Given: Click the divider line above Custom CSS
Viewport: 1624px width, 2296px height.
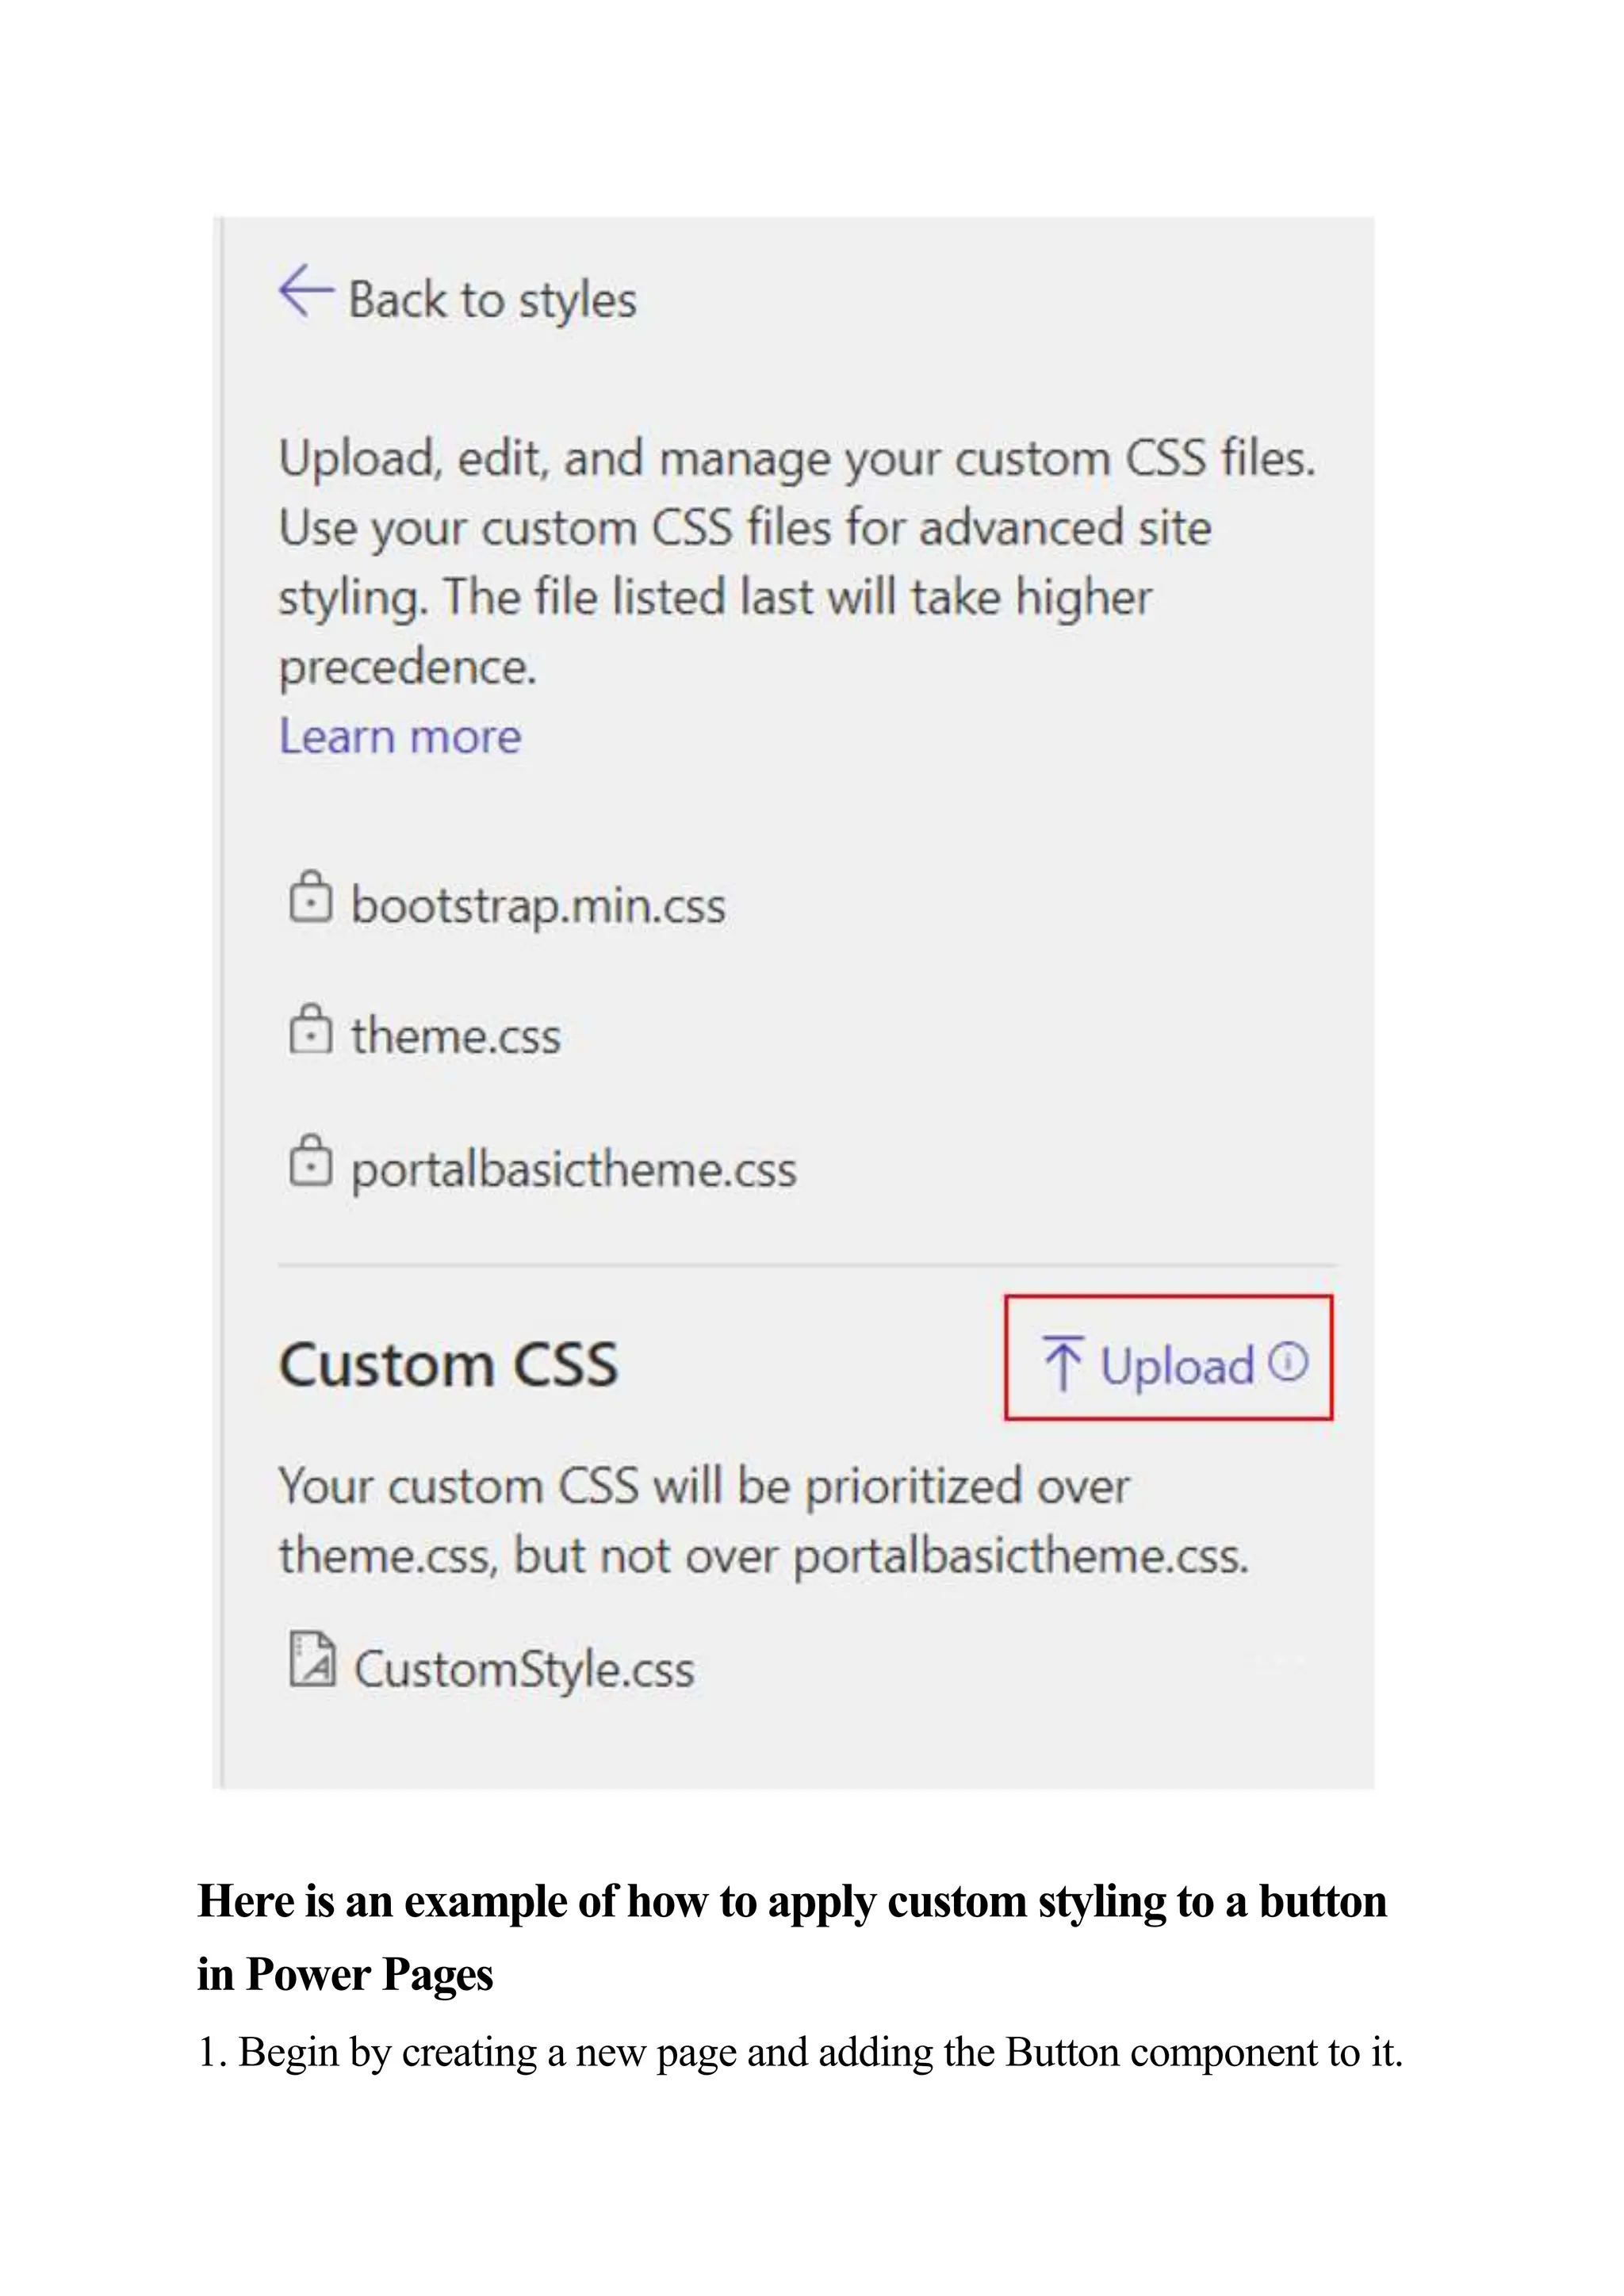Looking at the screenshot, I should pos(806,1265).
